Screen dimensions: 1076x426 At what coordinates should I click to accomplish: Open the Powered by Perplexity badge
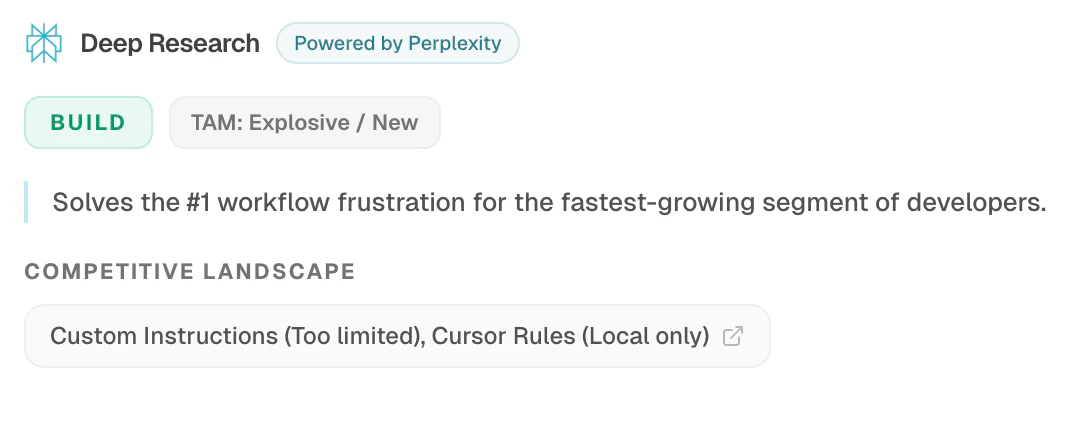tap(397, 43)
